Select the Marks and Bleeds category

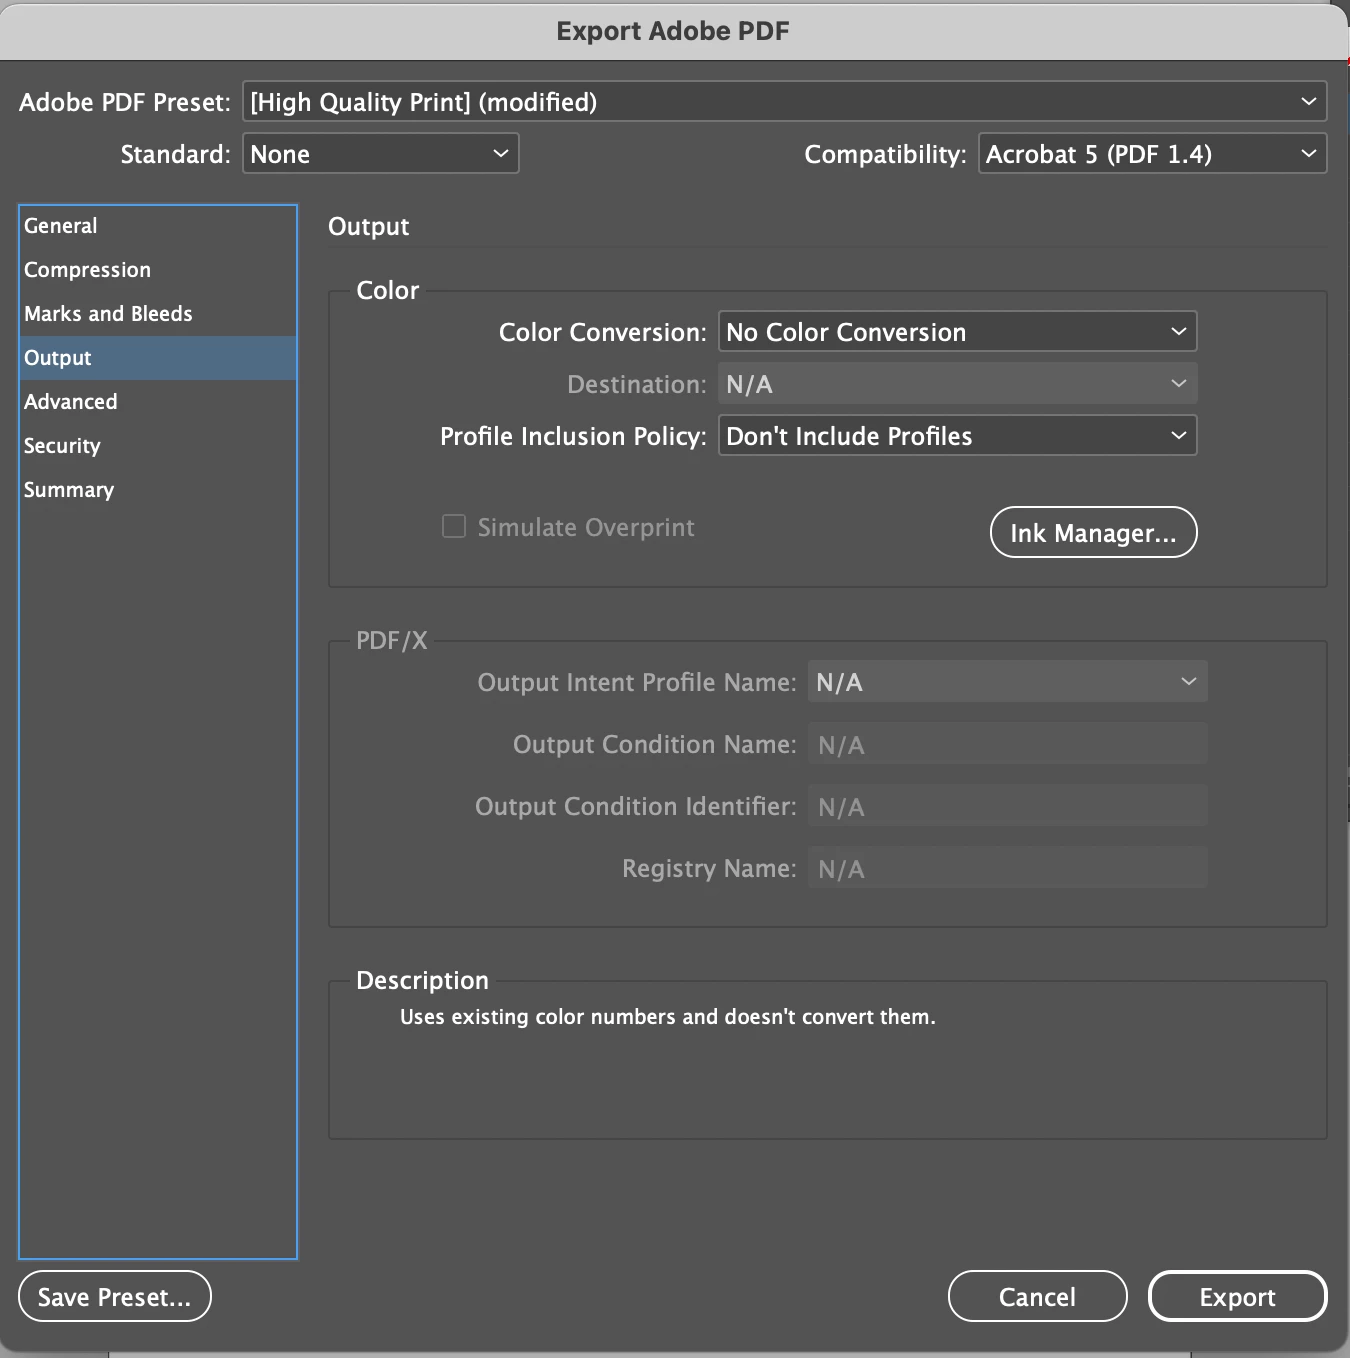158,314
